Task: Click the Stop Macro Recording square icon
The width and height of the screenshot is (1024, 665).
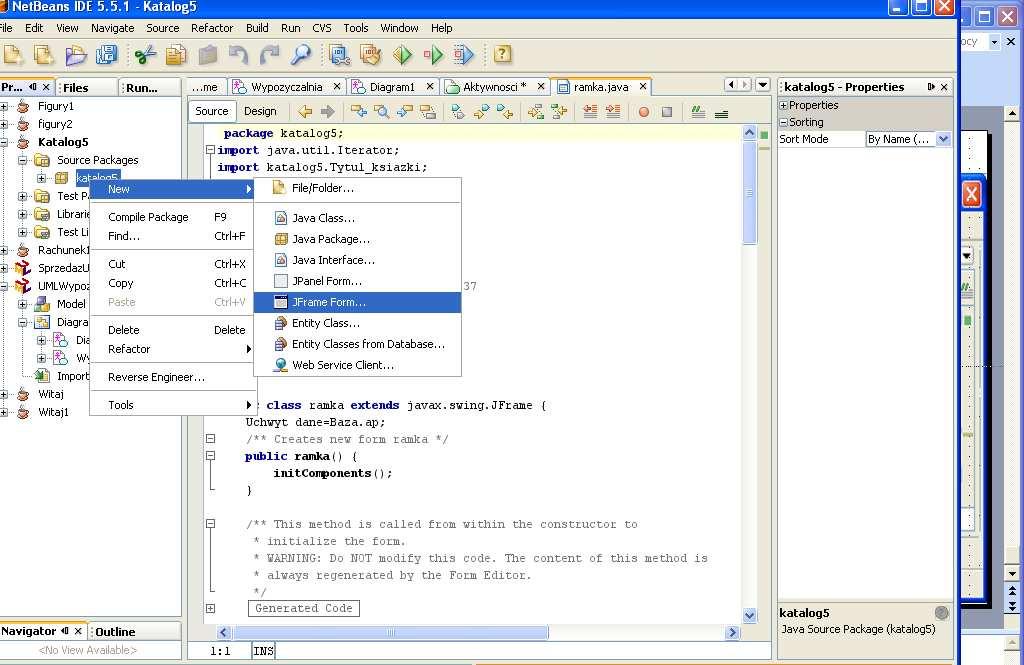Action: 667,112
